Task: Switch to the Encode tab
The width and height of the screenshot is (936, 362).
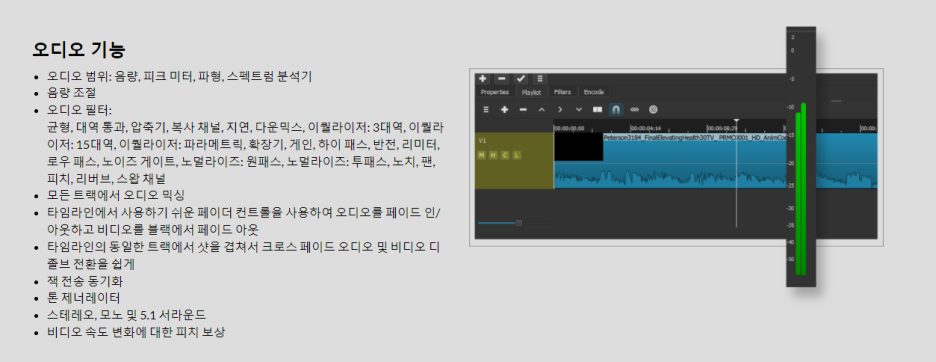Action: (593, 92)
